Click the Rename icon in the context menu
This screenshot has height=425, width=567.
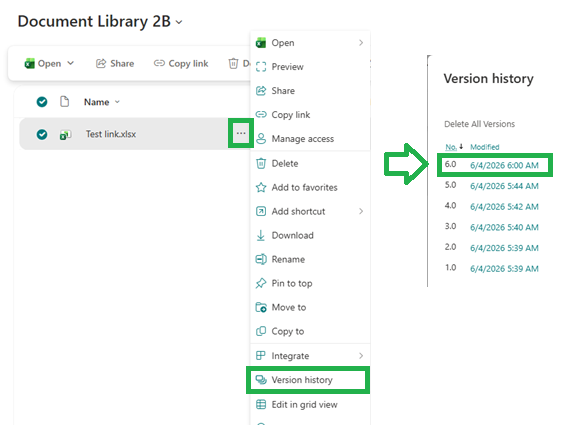click(261, 259)
